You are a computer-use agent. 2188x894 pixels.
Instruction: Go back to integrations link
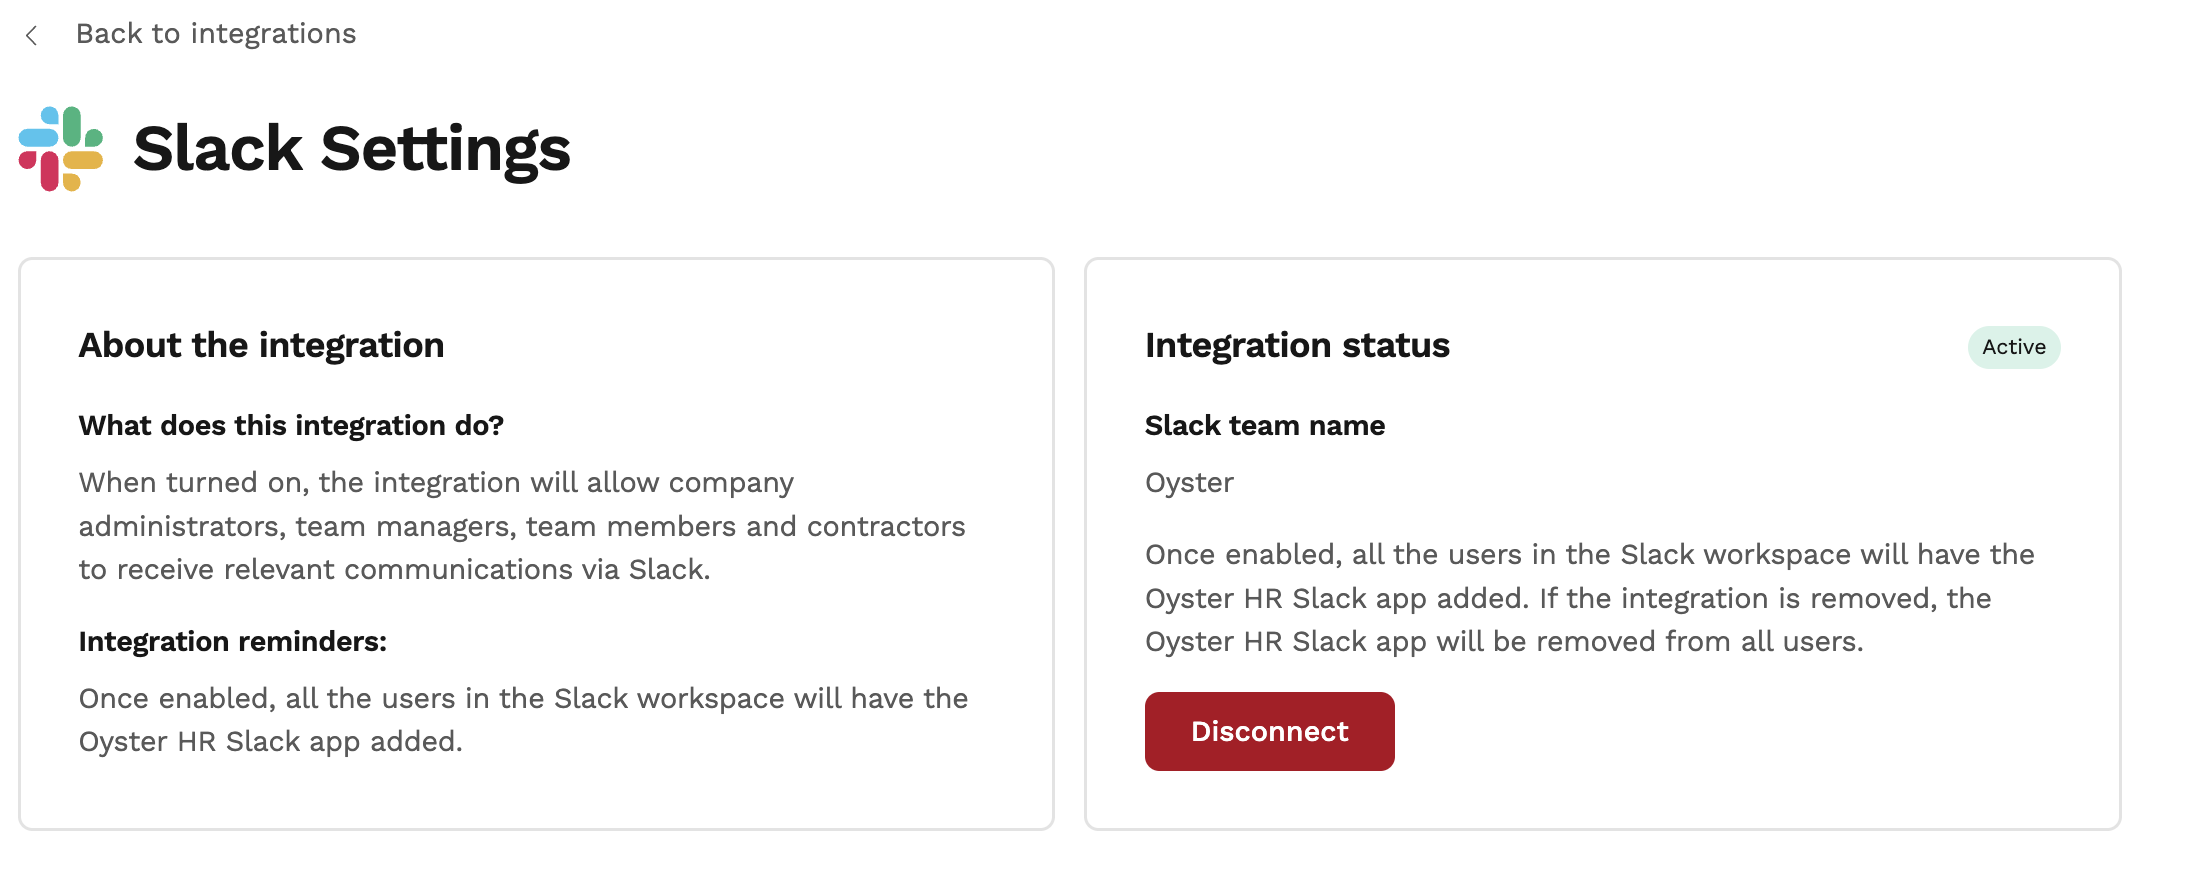pyautogui.click(x=216, y=34)
